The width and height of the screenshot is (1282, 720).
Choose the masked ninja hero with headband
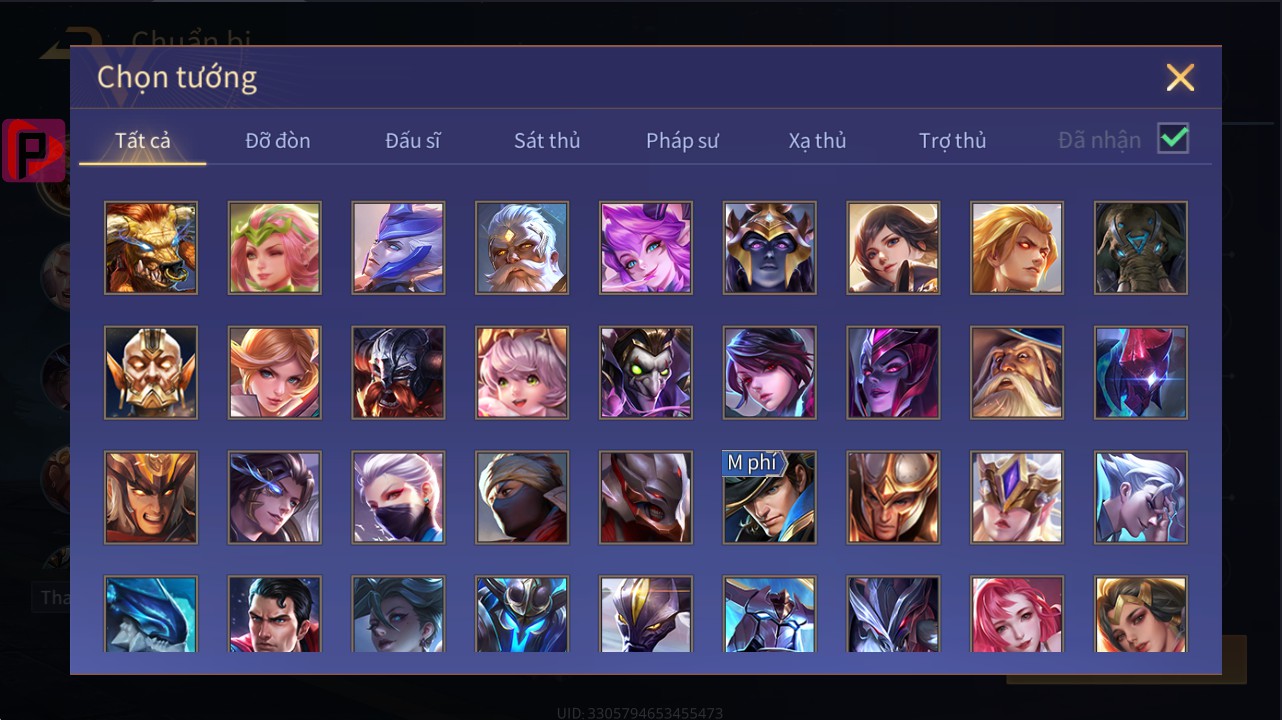522,498
